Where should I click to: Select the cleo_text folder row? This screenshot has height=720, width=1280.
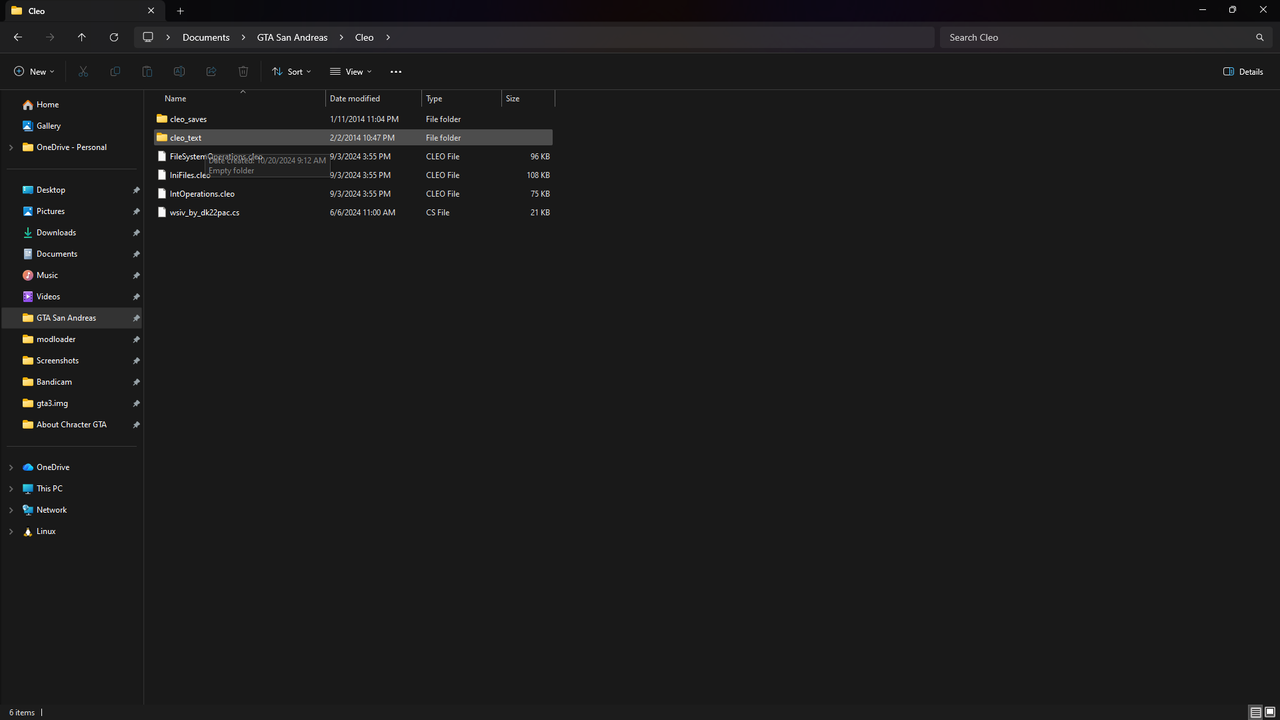point(354,138)
